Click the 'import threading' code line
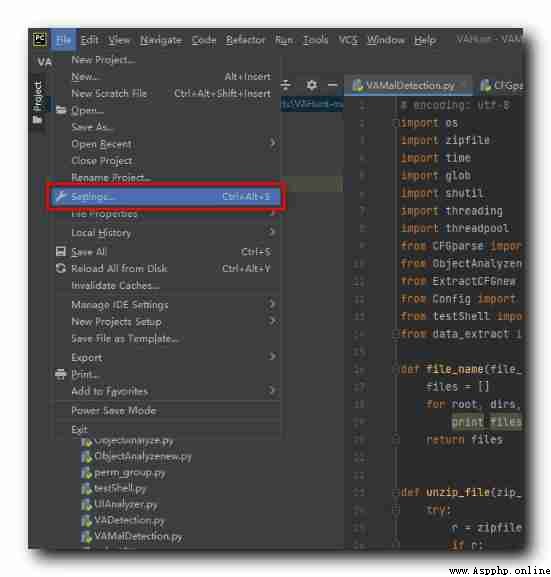 pos(452,211)
